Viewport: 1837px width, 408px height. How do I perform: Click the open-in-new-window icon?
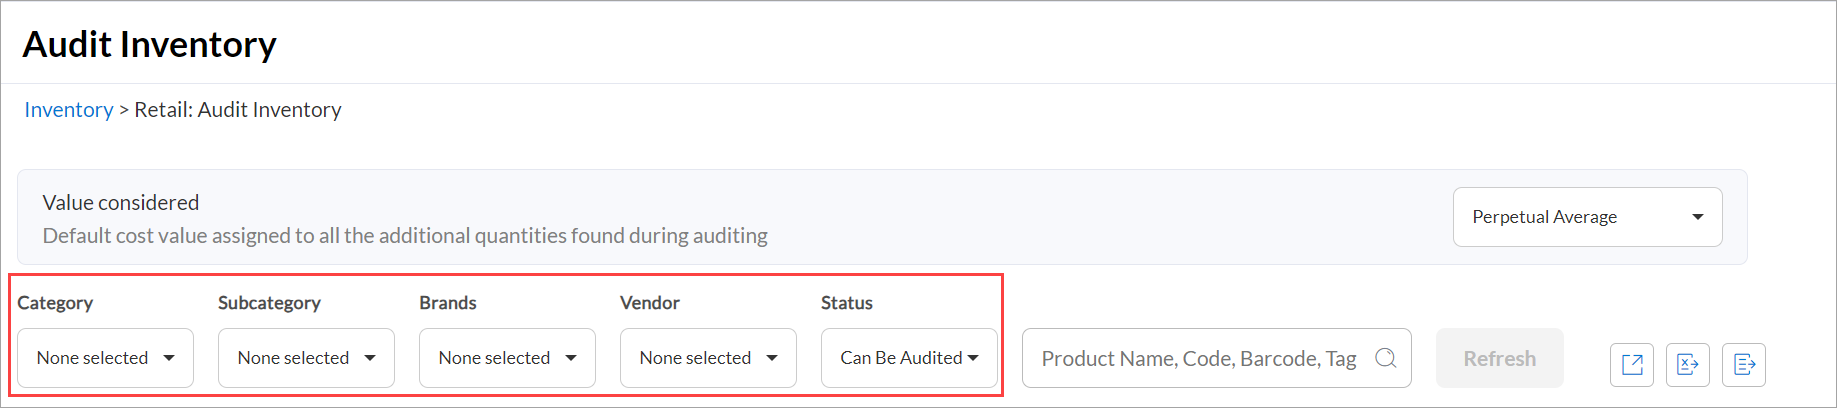click(1632, 364)
